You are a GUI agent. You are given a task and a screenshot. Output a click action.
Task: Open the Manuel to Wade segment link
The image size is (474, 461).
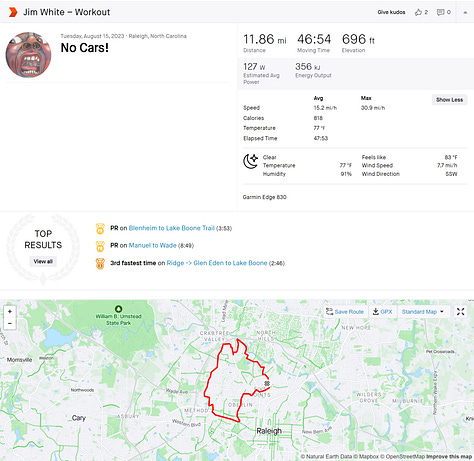tap(152, 245)
